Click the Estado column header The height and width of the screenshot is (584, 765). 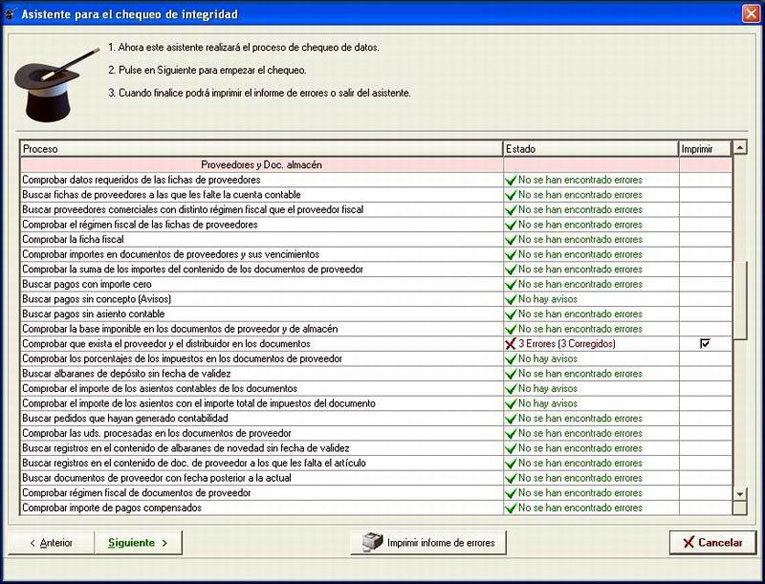[x=591, y=149]
